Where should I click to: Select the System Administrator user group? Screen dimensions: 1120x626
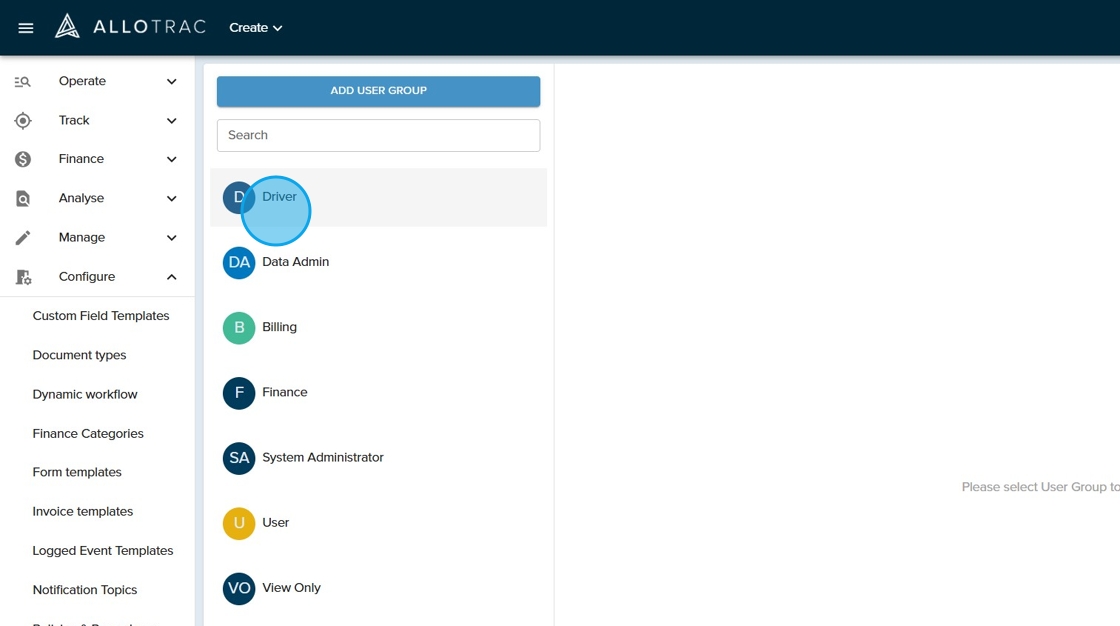click(322, 458)
